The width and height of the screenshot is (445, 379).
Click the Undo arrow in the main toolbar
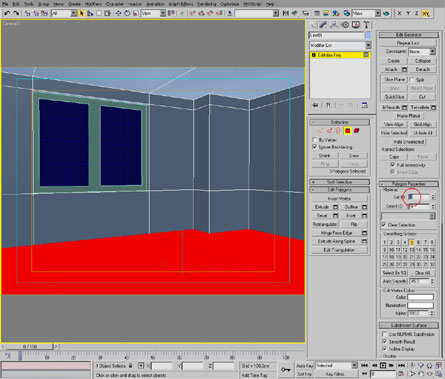tap(7, 13)
